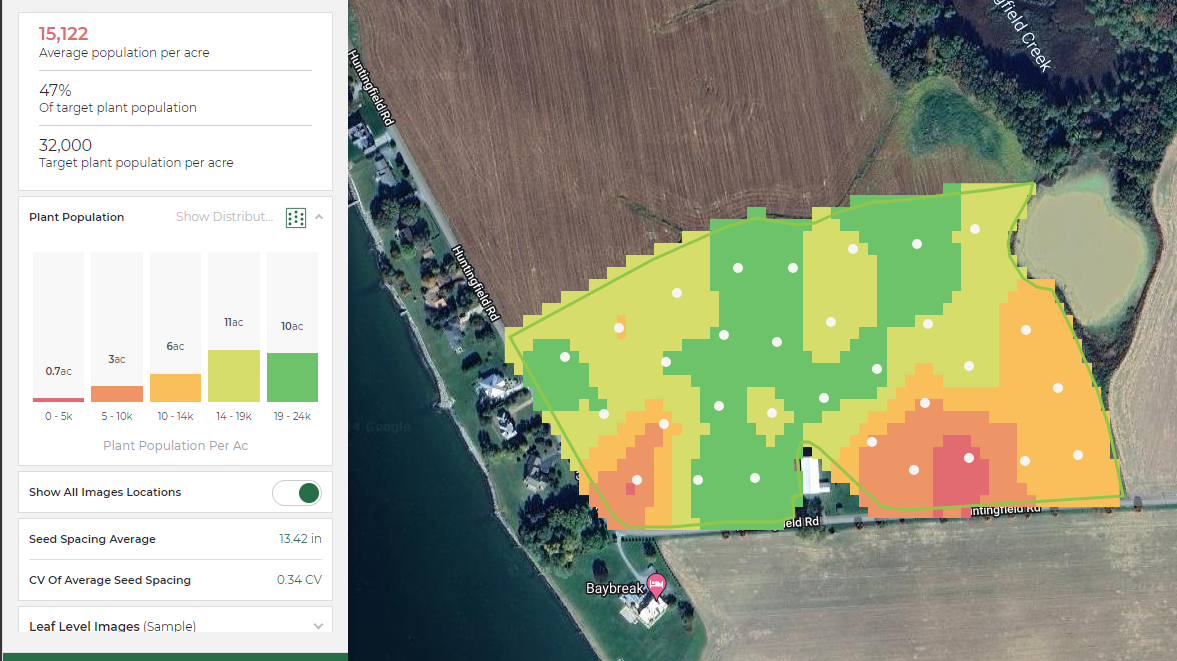Image resolution: width=1177 pixels, height=661 pixels.
Task: Click the image dot in the eastern orange region
Action: click(1059, 387)
